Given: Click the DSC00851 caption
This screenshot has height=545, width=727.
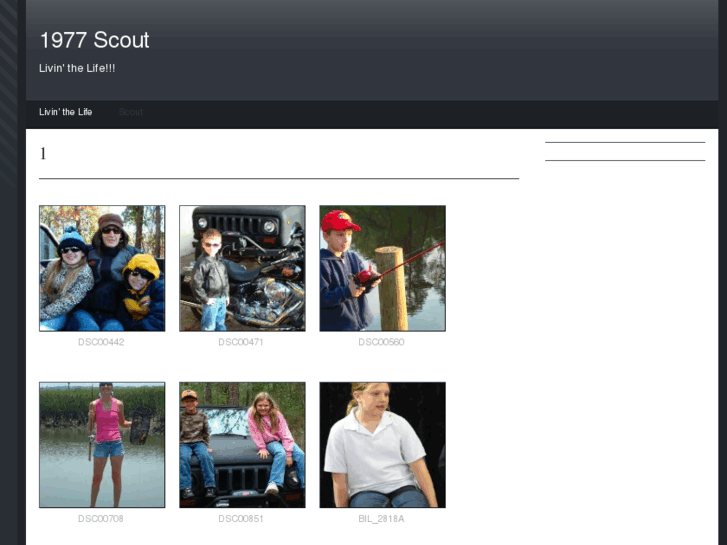Looking at the screenshot, I should point(241,519).
